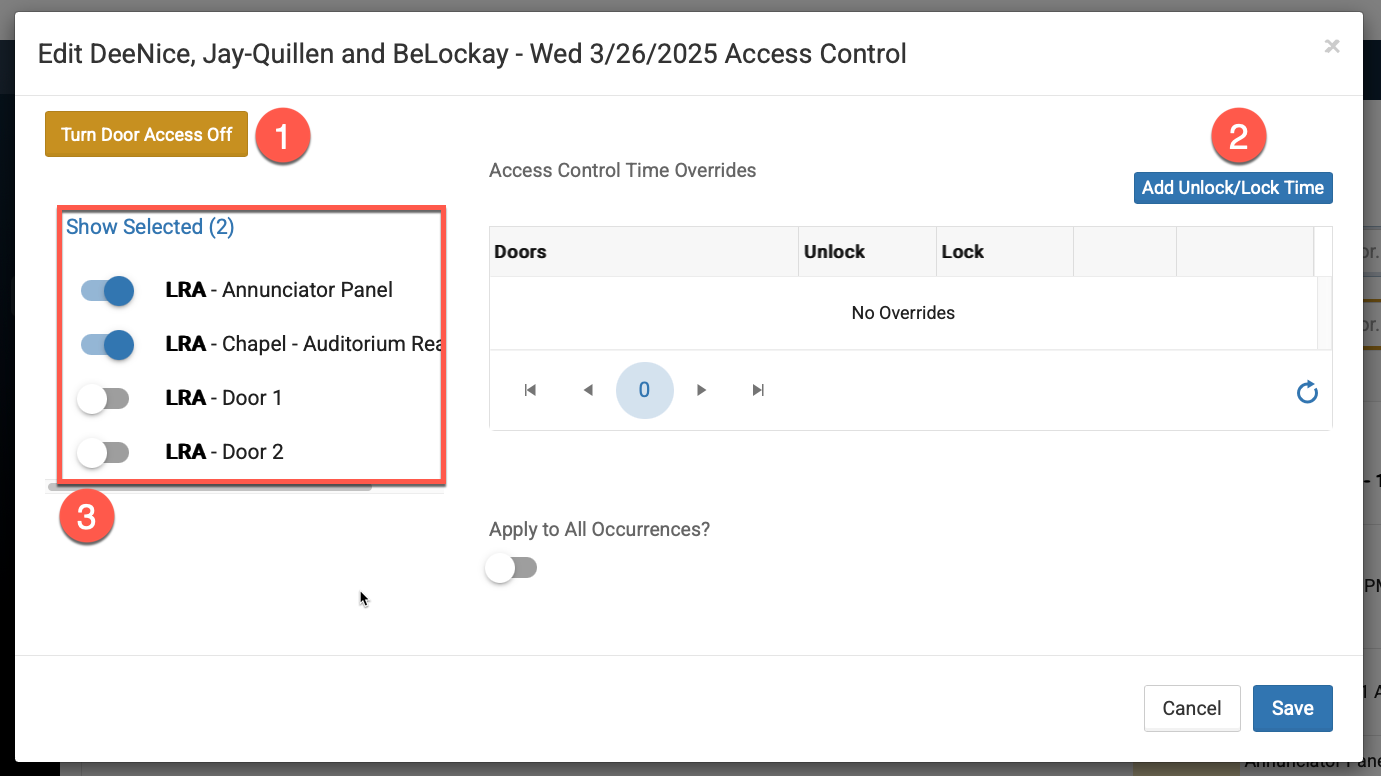Close the Access Control dialog with X
Image resolution: width=1381 pixels, height=776 pixels.
(x=1332, y=46)
